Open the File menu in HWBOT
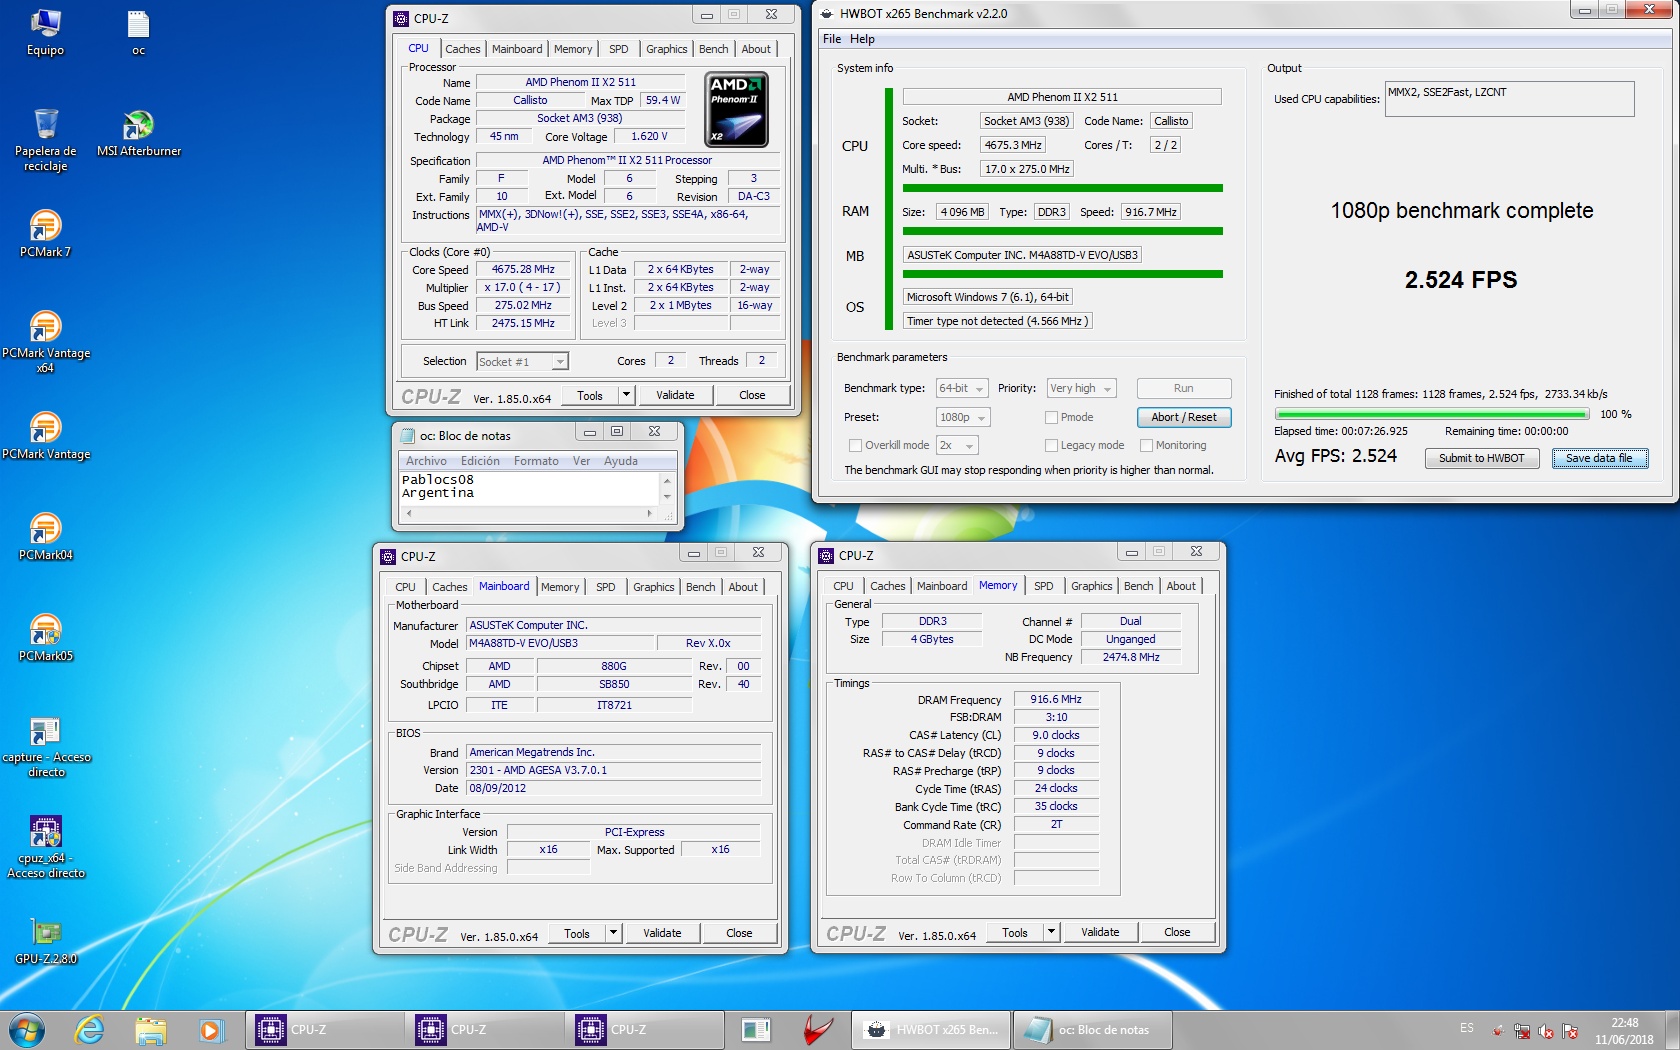The image size is (1680, 1050). (832, 39)
